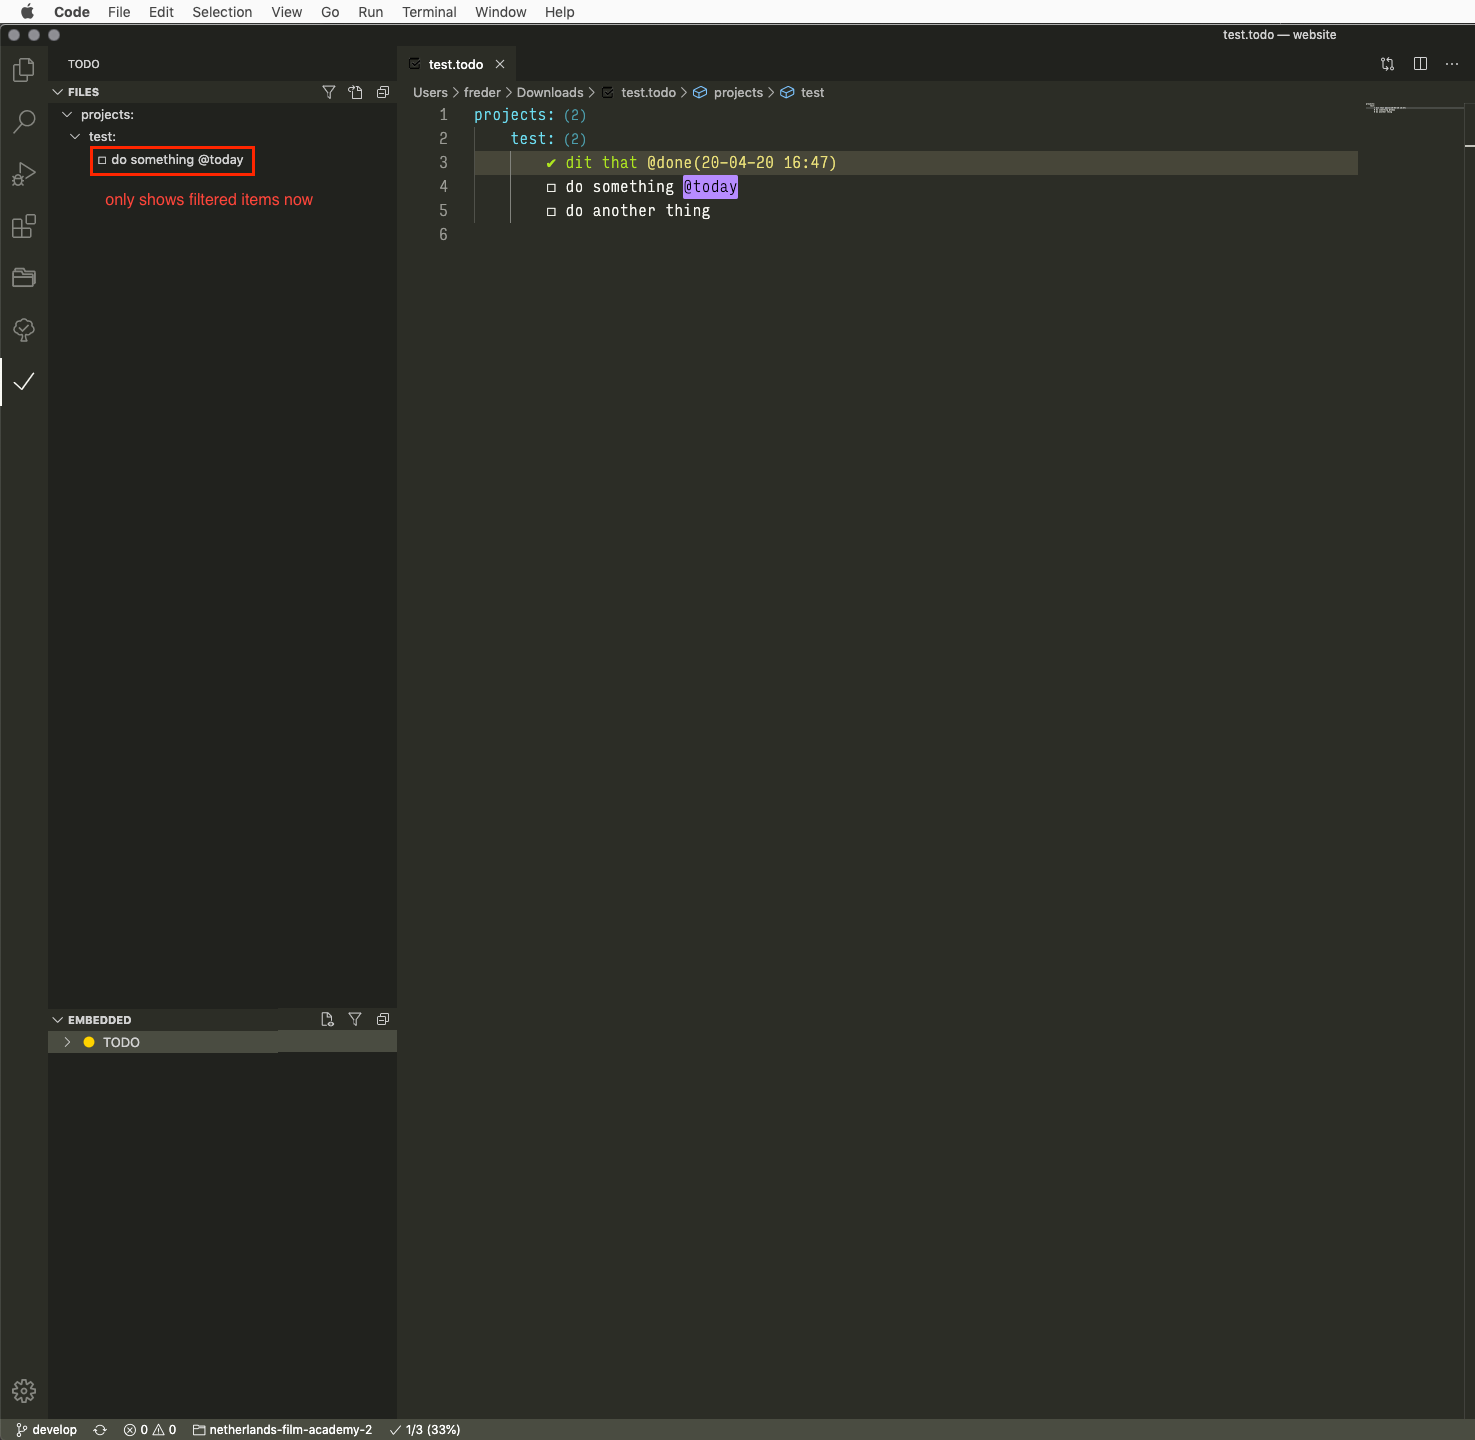1475x1440 pixels.
Task: Collapse the 'projects:' tree item
Action: (x=67, y=114)
